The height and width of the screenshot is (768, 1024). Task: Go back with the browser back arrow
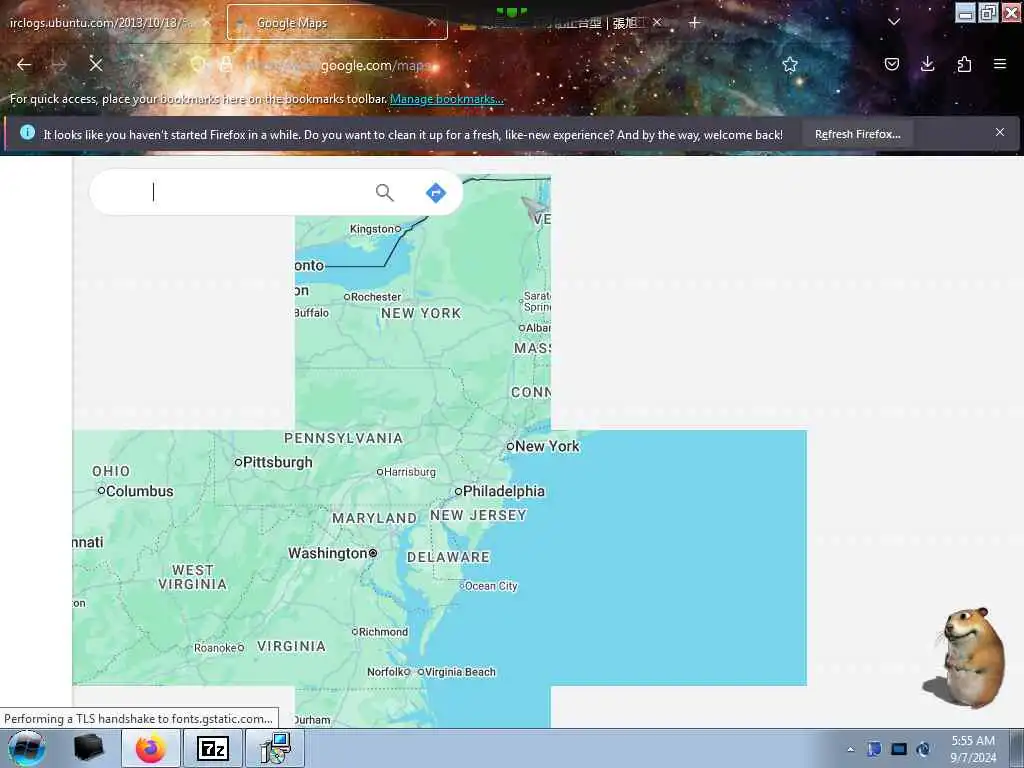24,65
